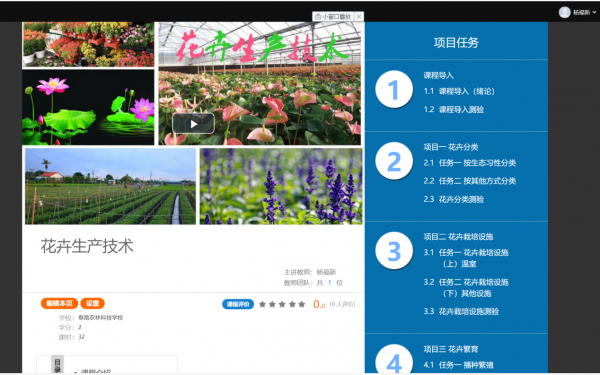
Task: Click the 主讲教师 teacher name
Action: pyautogui.click(x=326, y=272)
